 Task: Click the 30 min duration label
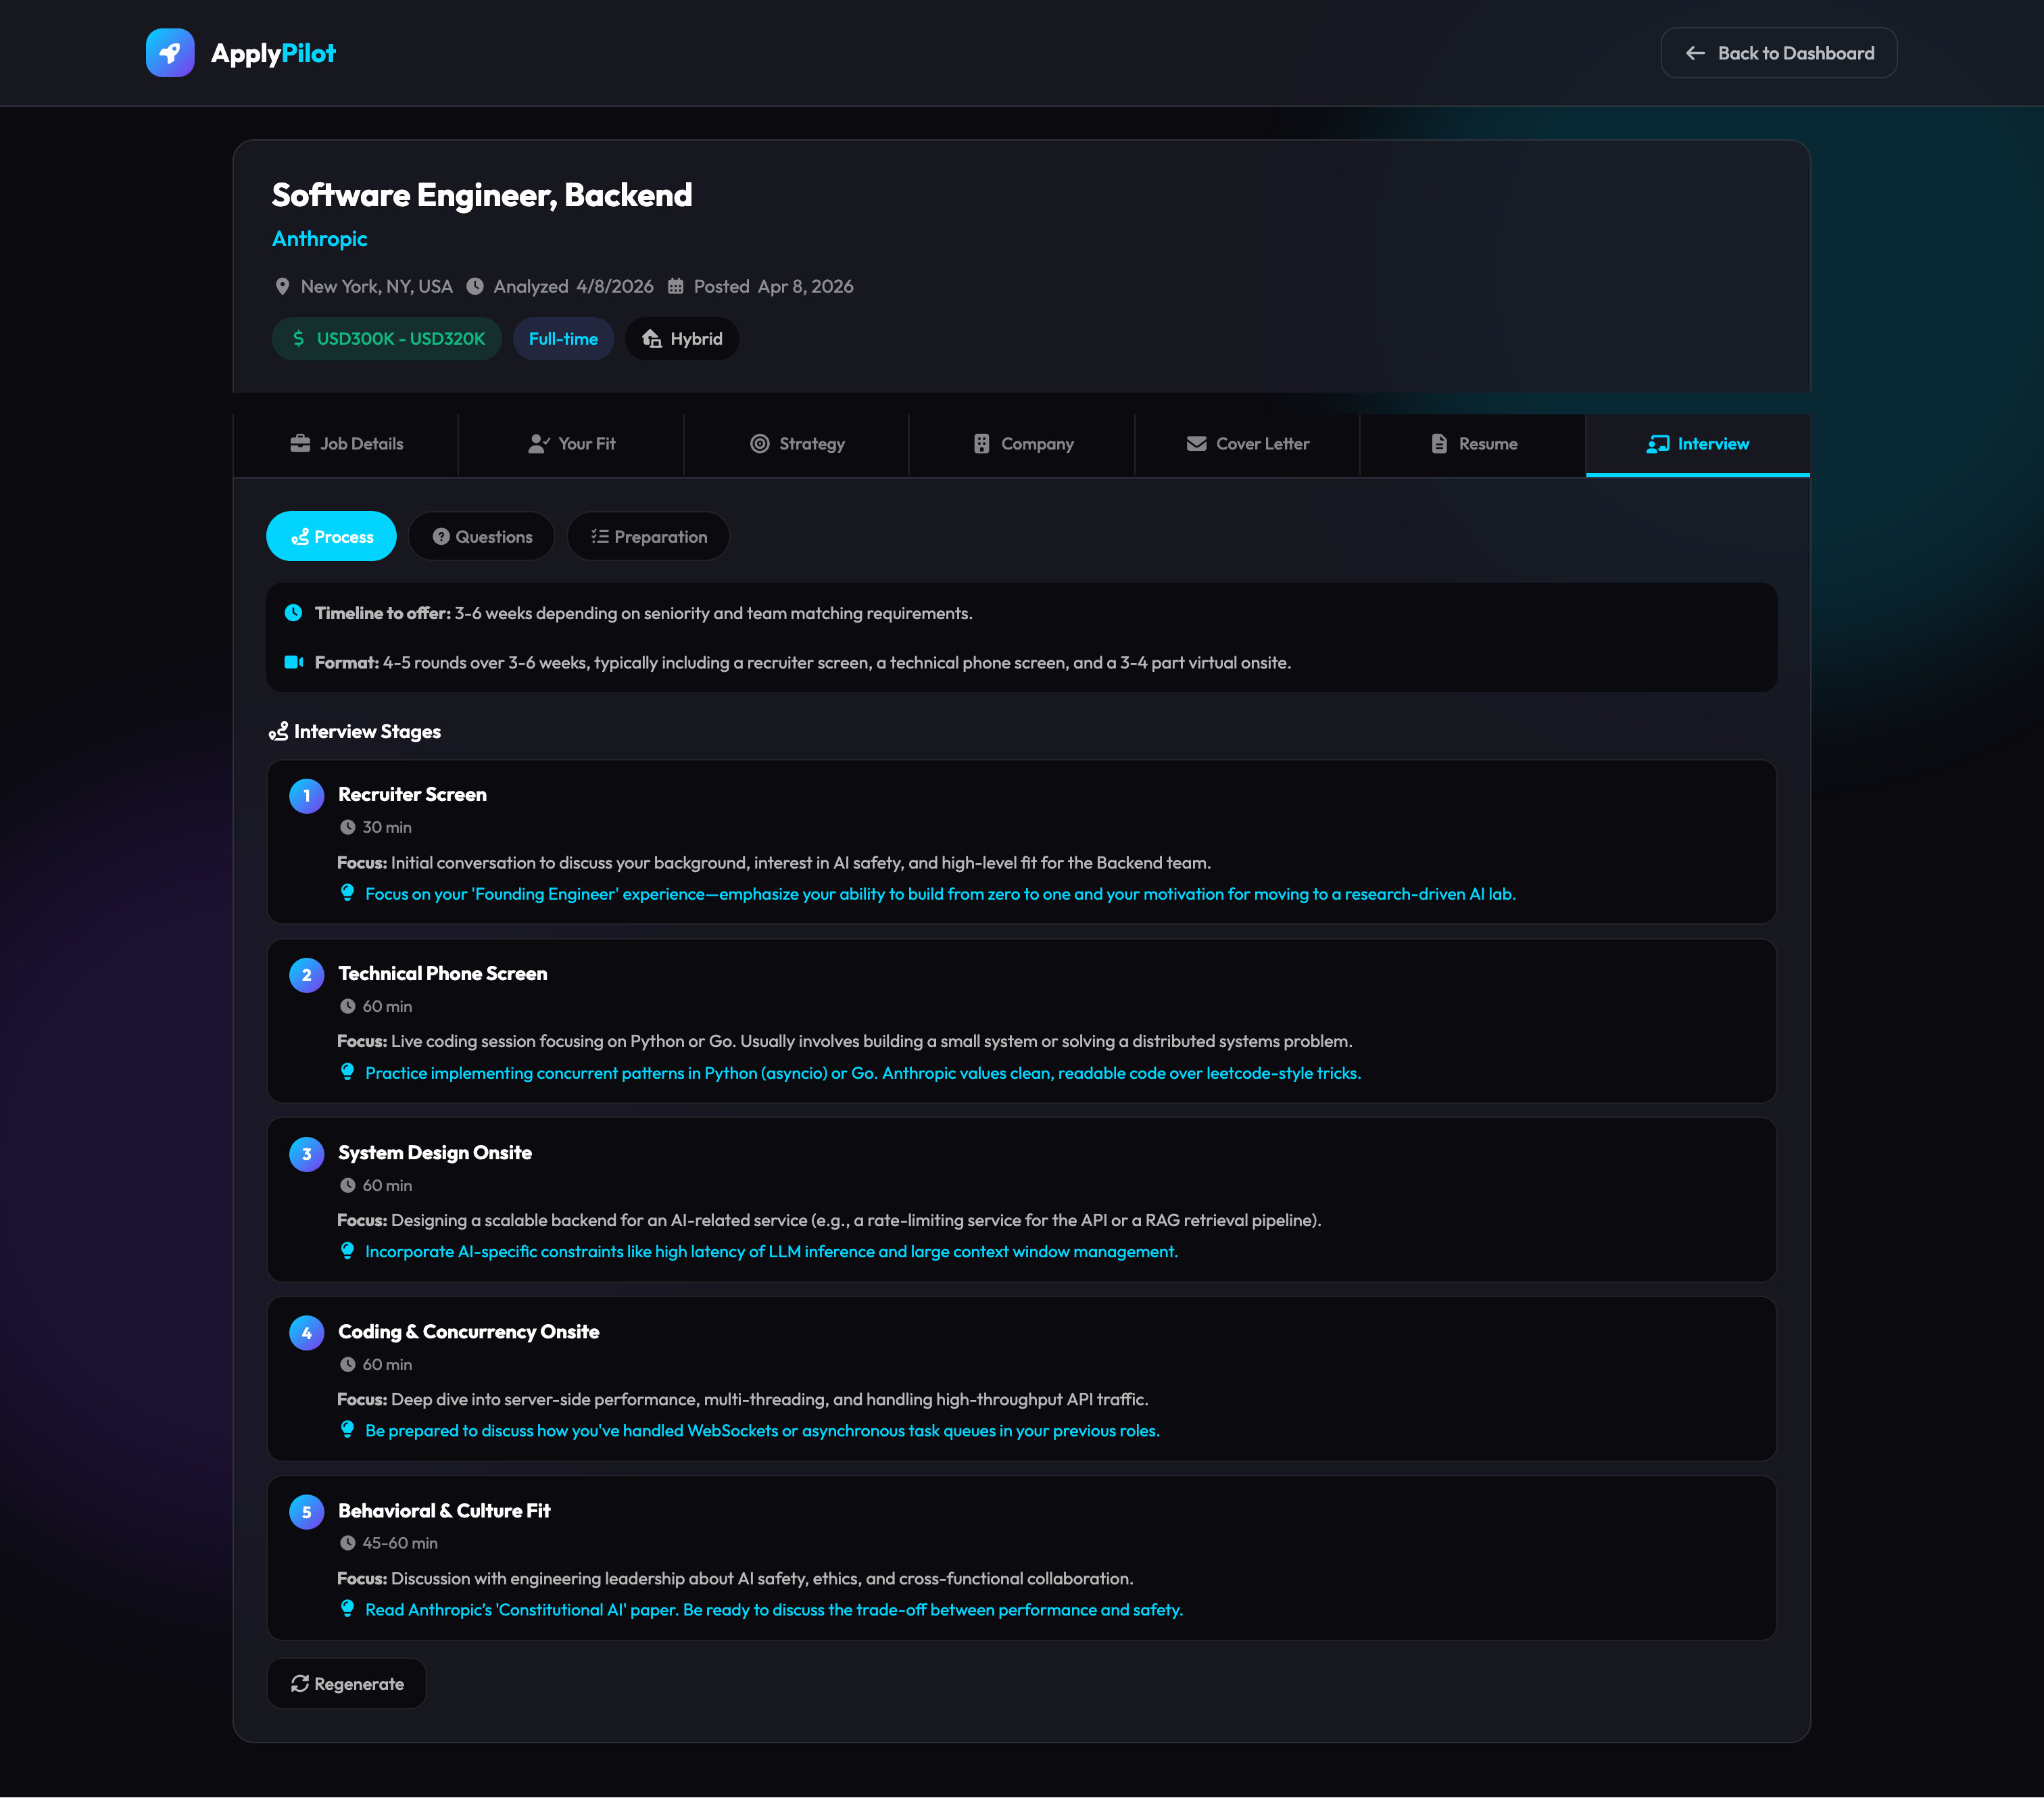click(386, 827)
